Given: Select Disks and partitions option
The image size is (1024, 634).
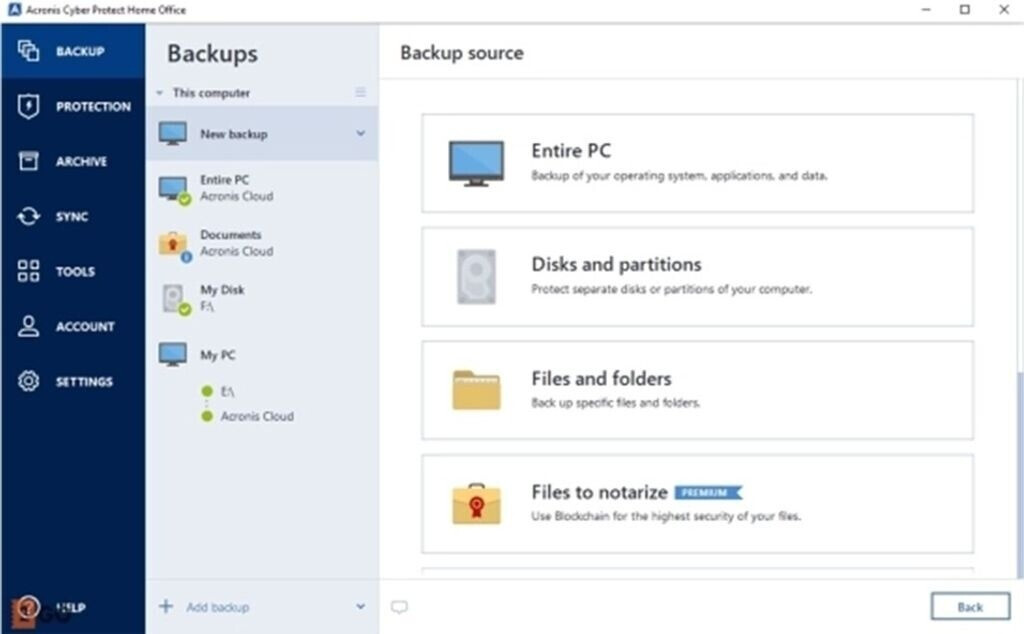Looking at the screenshot, I should click(x=697, y=276).
